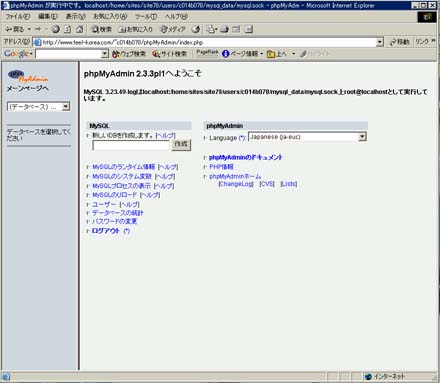Image resolution: width=440 pixels, height=383 pixels.
Task: Open the change password (パスワードの変更) link
Action: [x=114, y=221]
